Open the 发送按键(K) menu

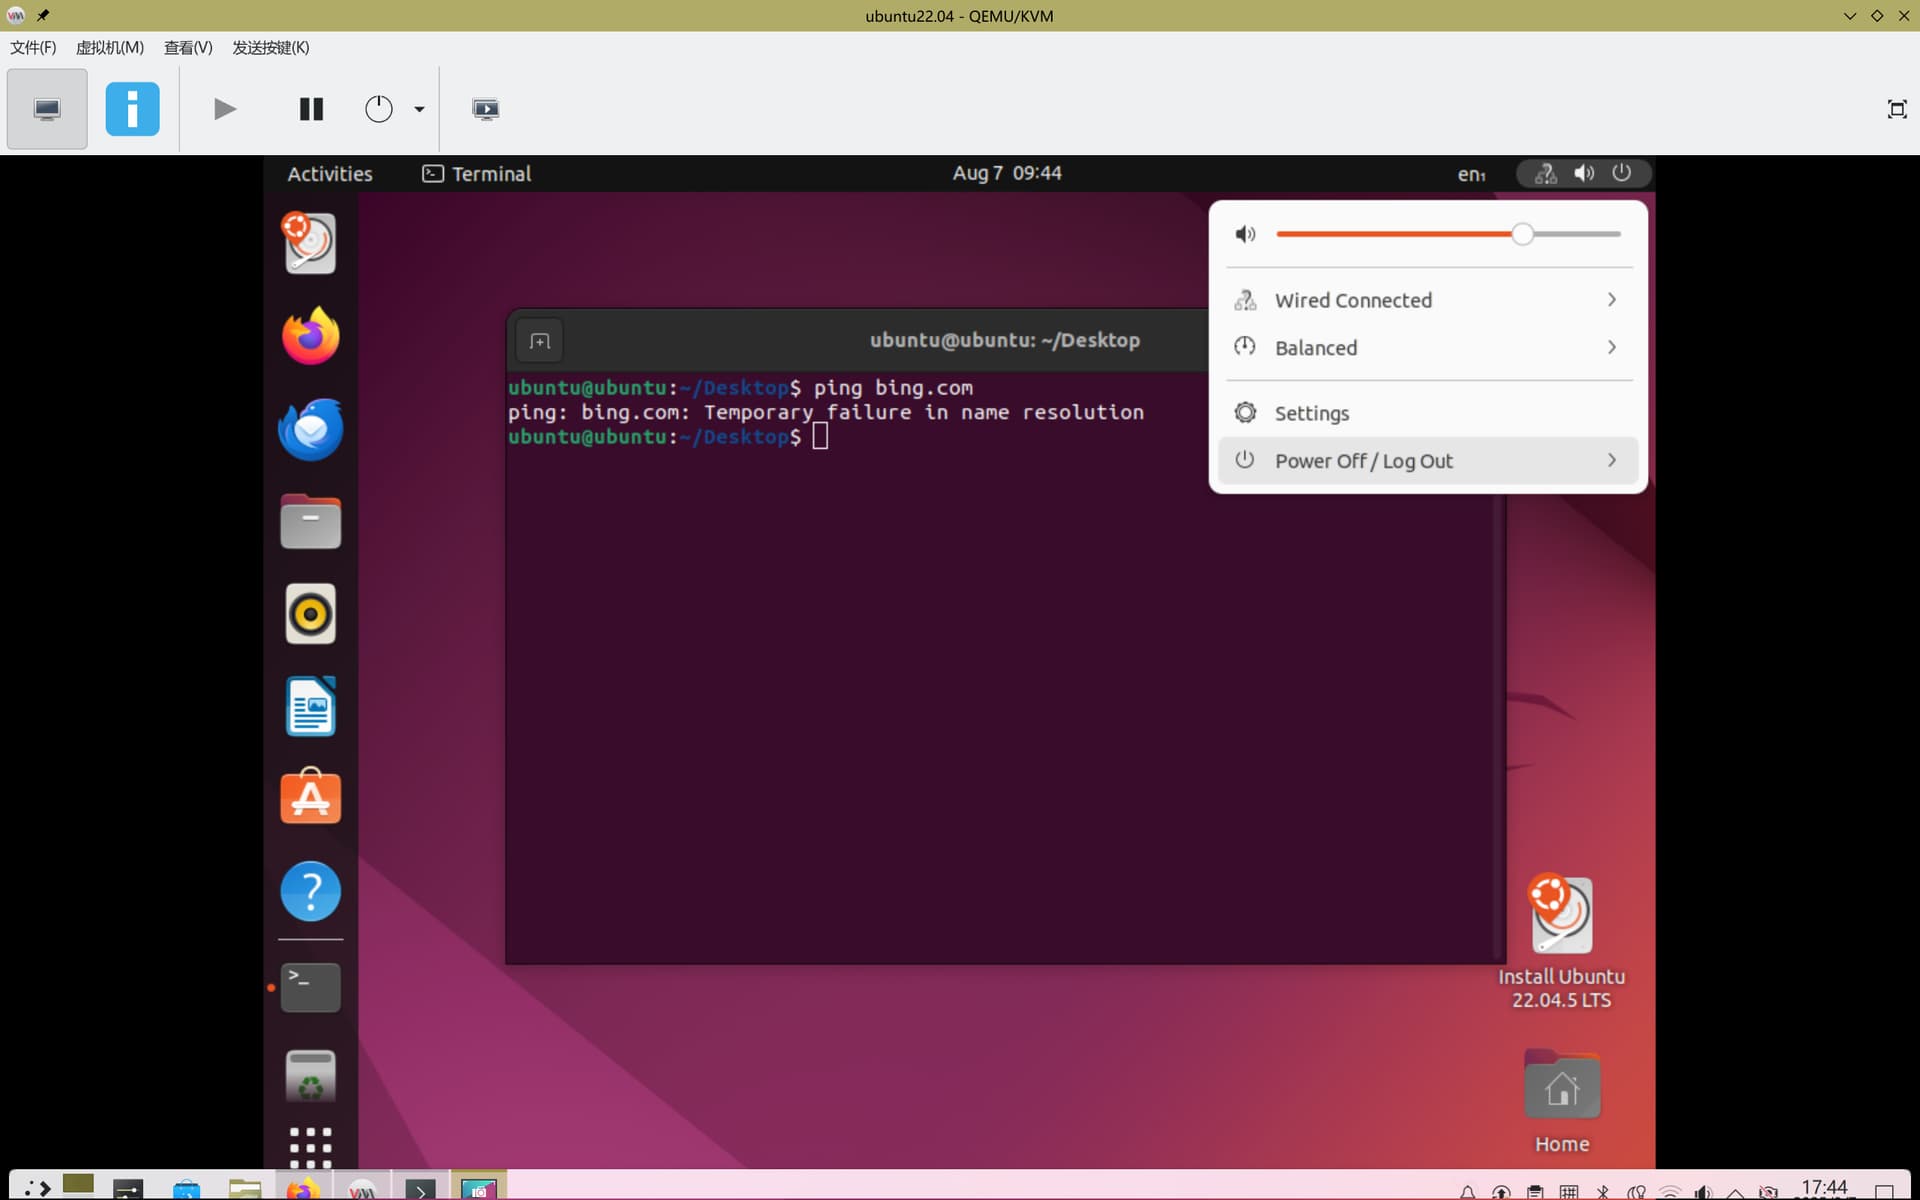pyautogui.click(x=271, y=47)
